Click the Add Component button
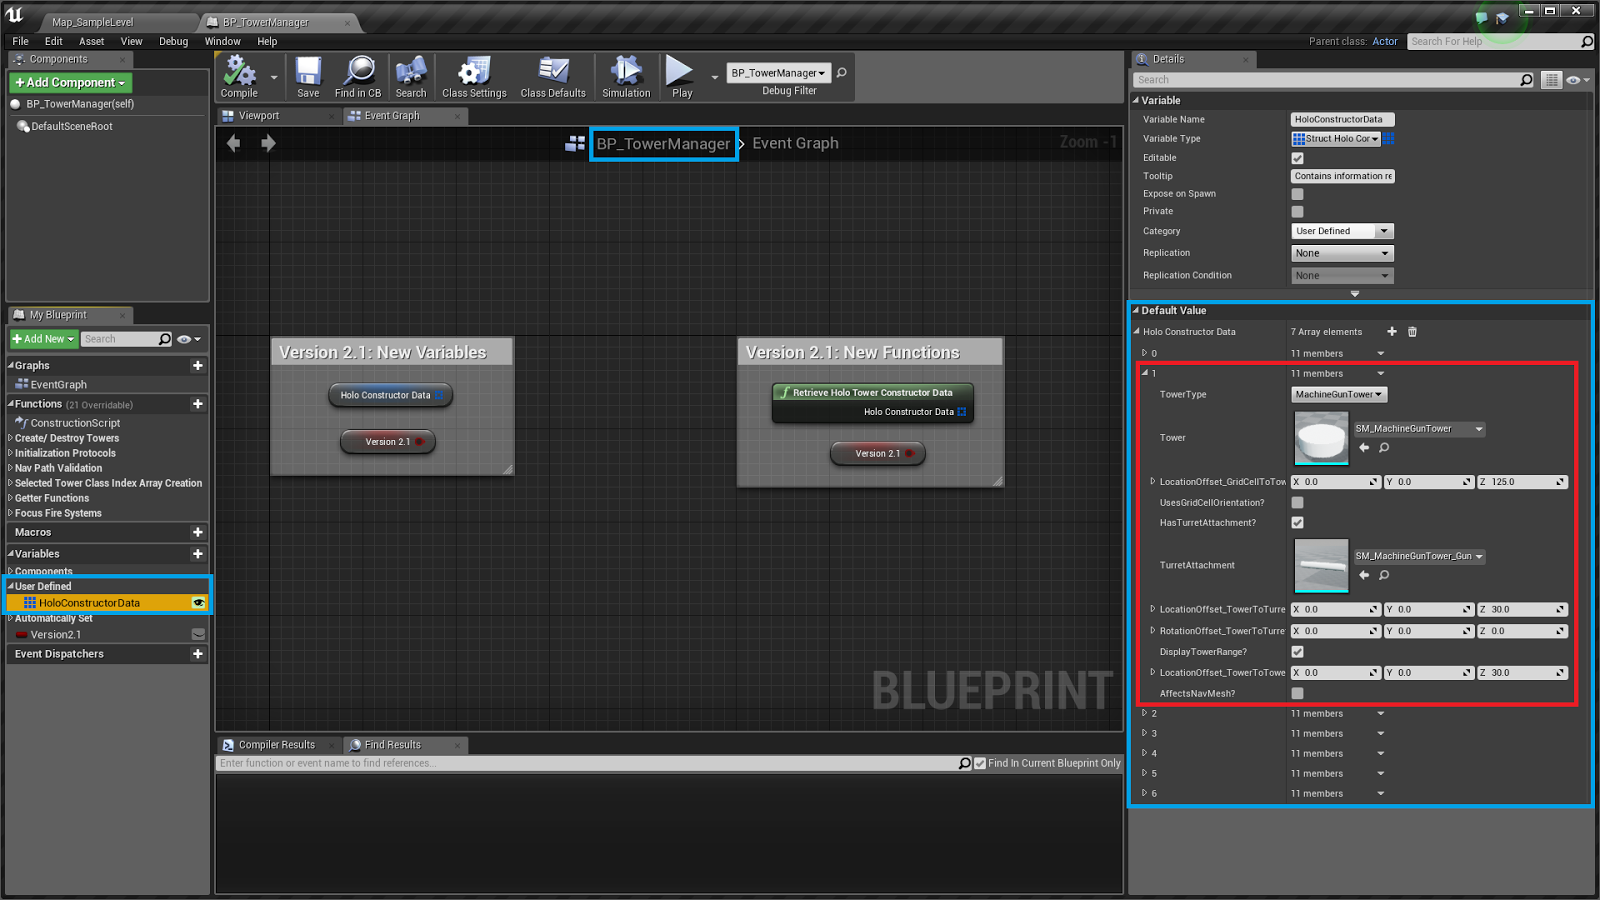The height and width of the screenshot is (900, 1600). [69, 82]
